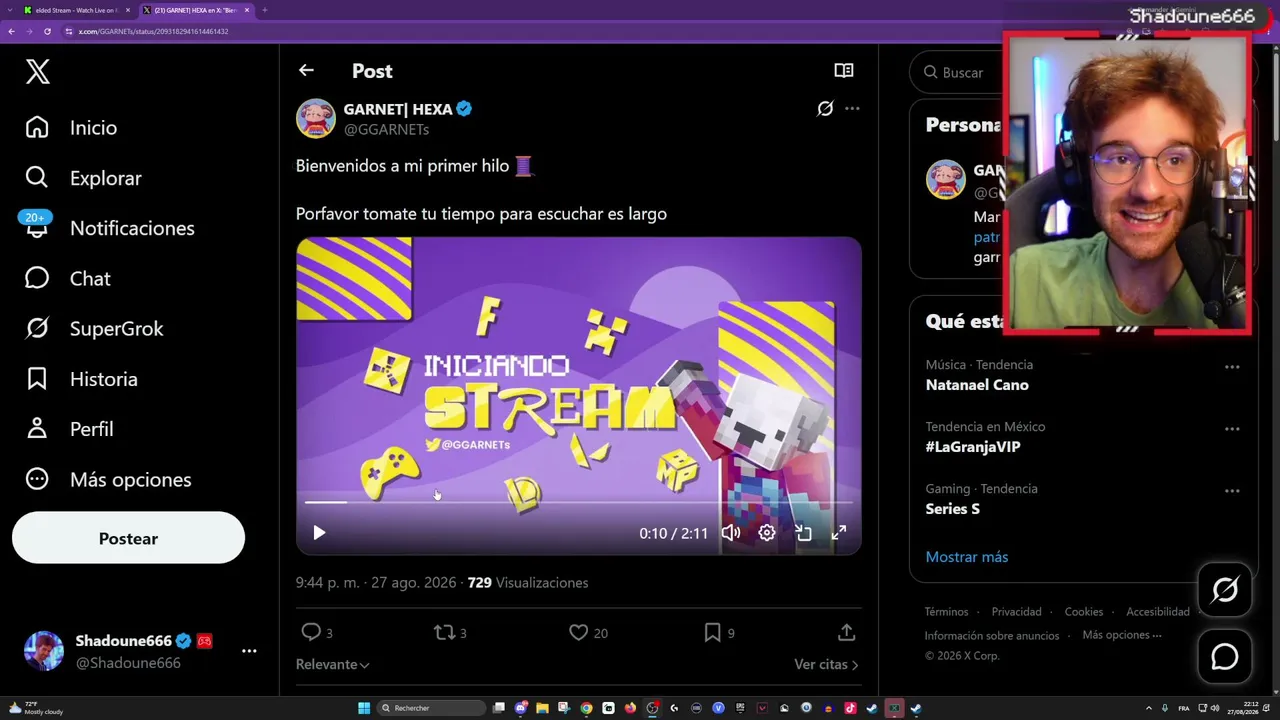
Task: Switch to the Kick stream browser tab
Action: pos(78,10)
